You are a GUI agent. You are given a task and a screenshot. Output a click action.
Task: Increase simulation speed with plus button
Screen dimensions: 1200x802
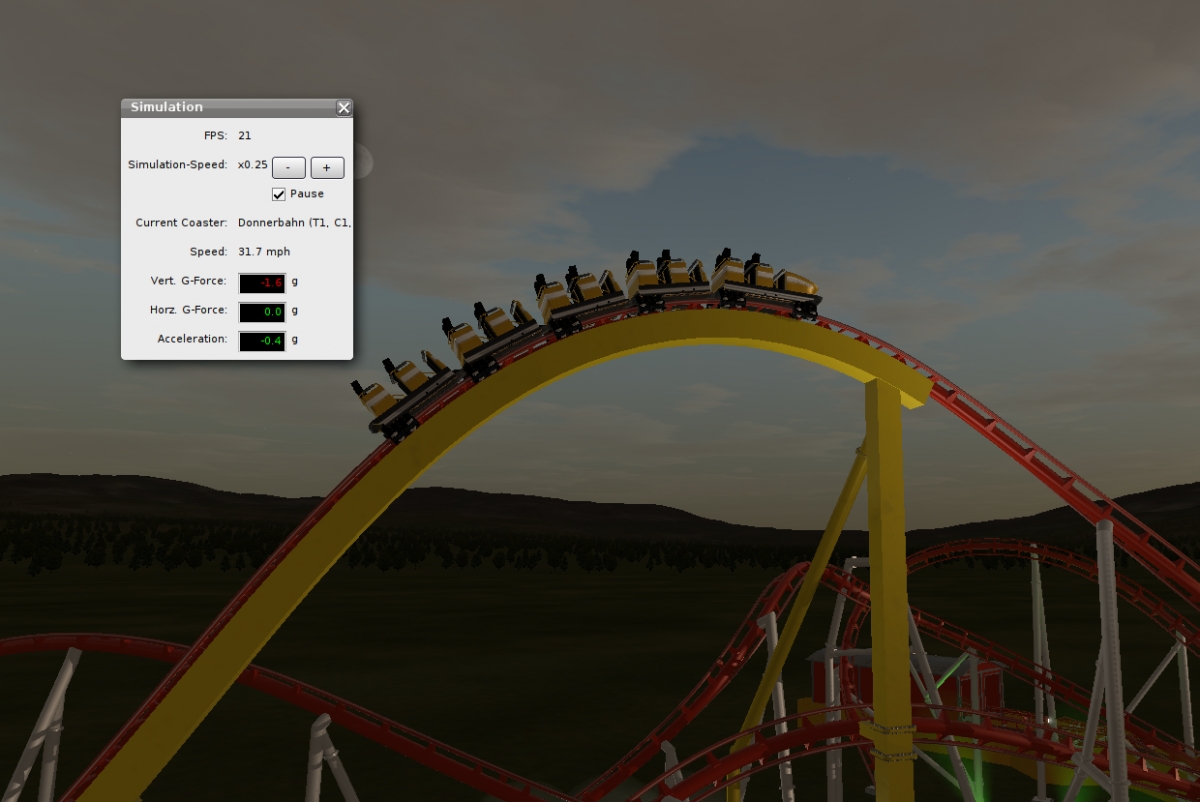click(x=327, y=167)
